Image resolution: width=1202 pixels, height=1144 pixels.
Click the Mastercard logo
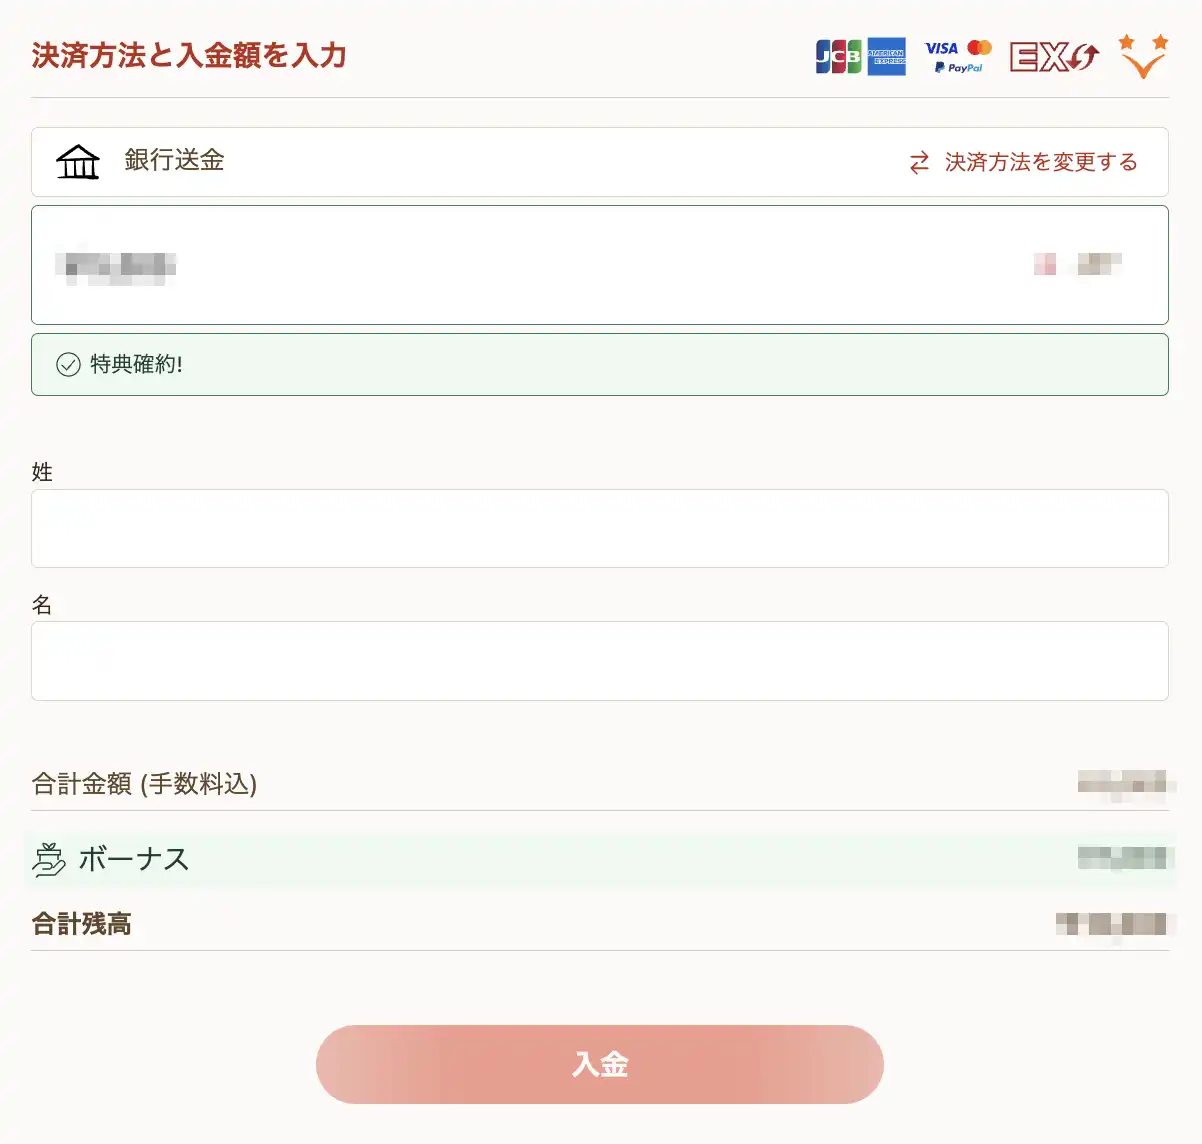(980, 48)
